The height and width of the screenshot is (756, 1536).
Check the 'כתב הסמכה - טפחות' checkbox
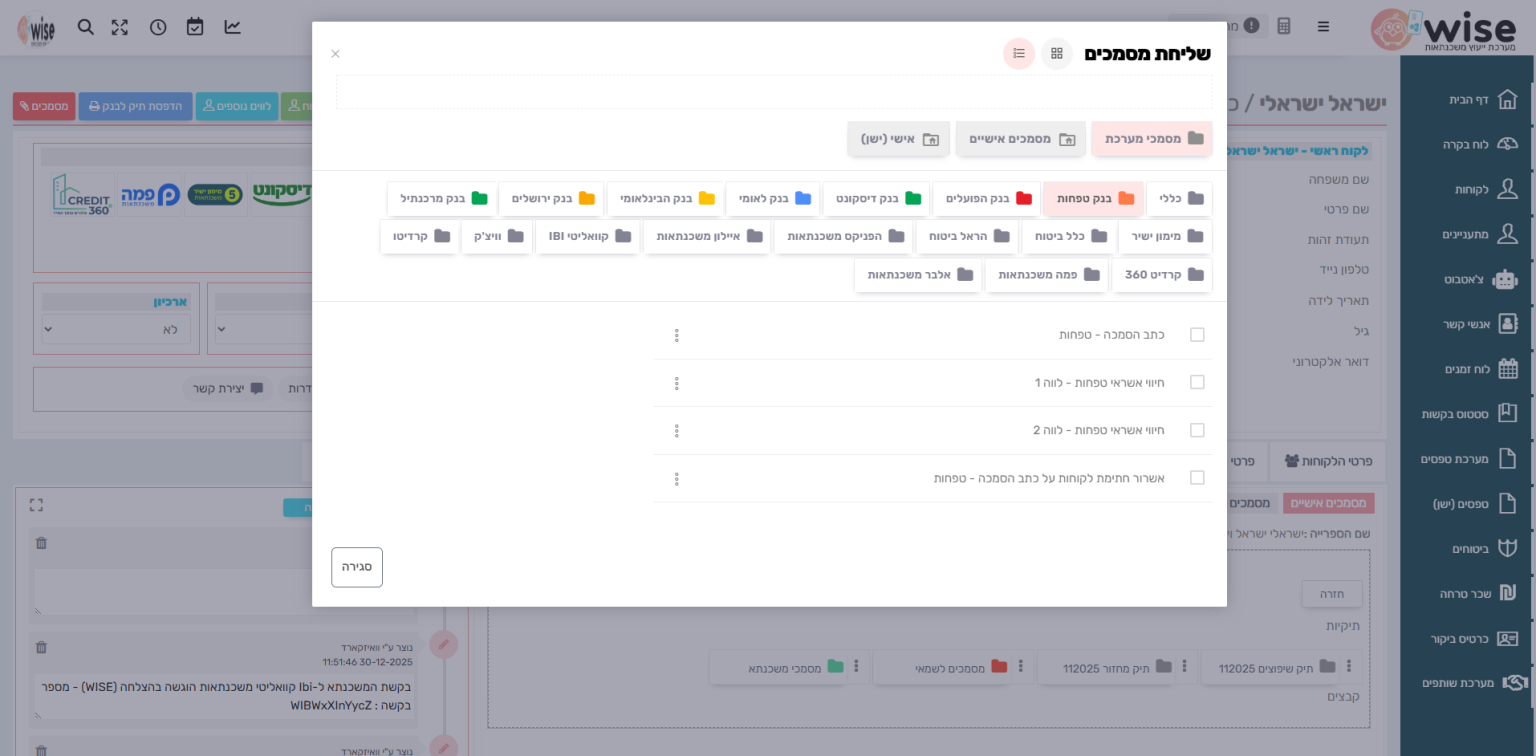1197,335
